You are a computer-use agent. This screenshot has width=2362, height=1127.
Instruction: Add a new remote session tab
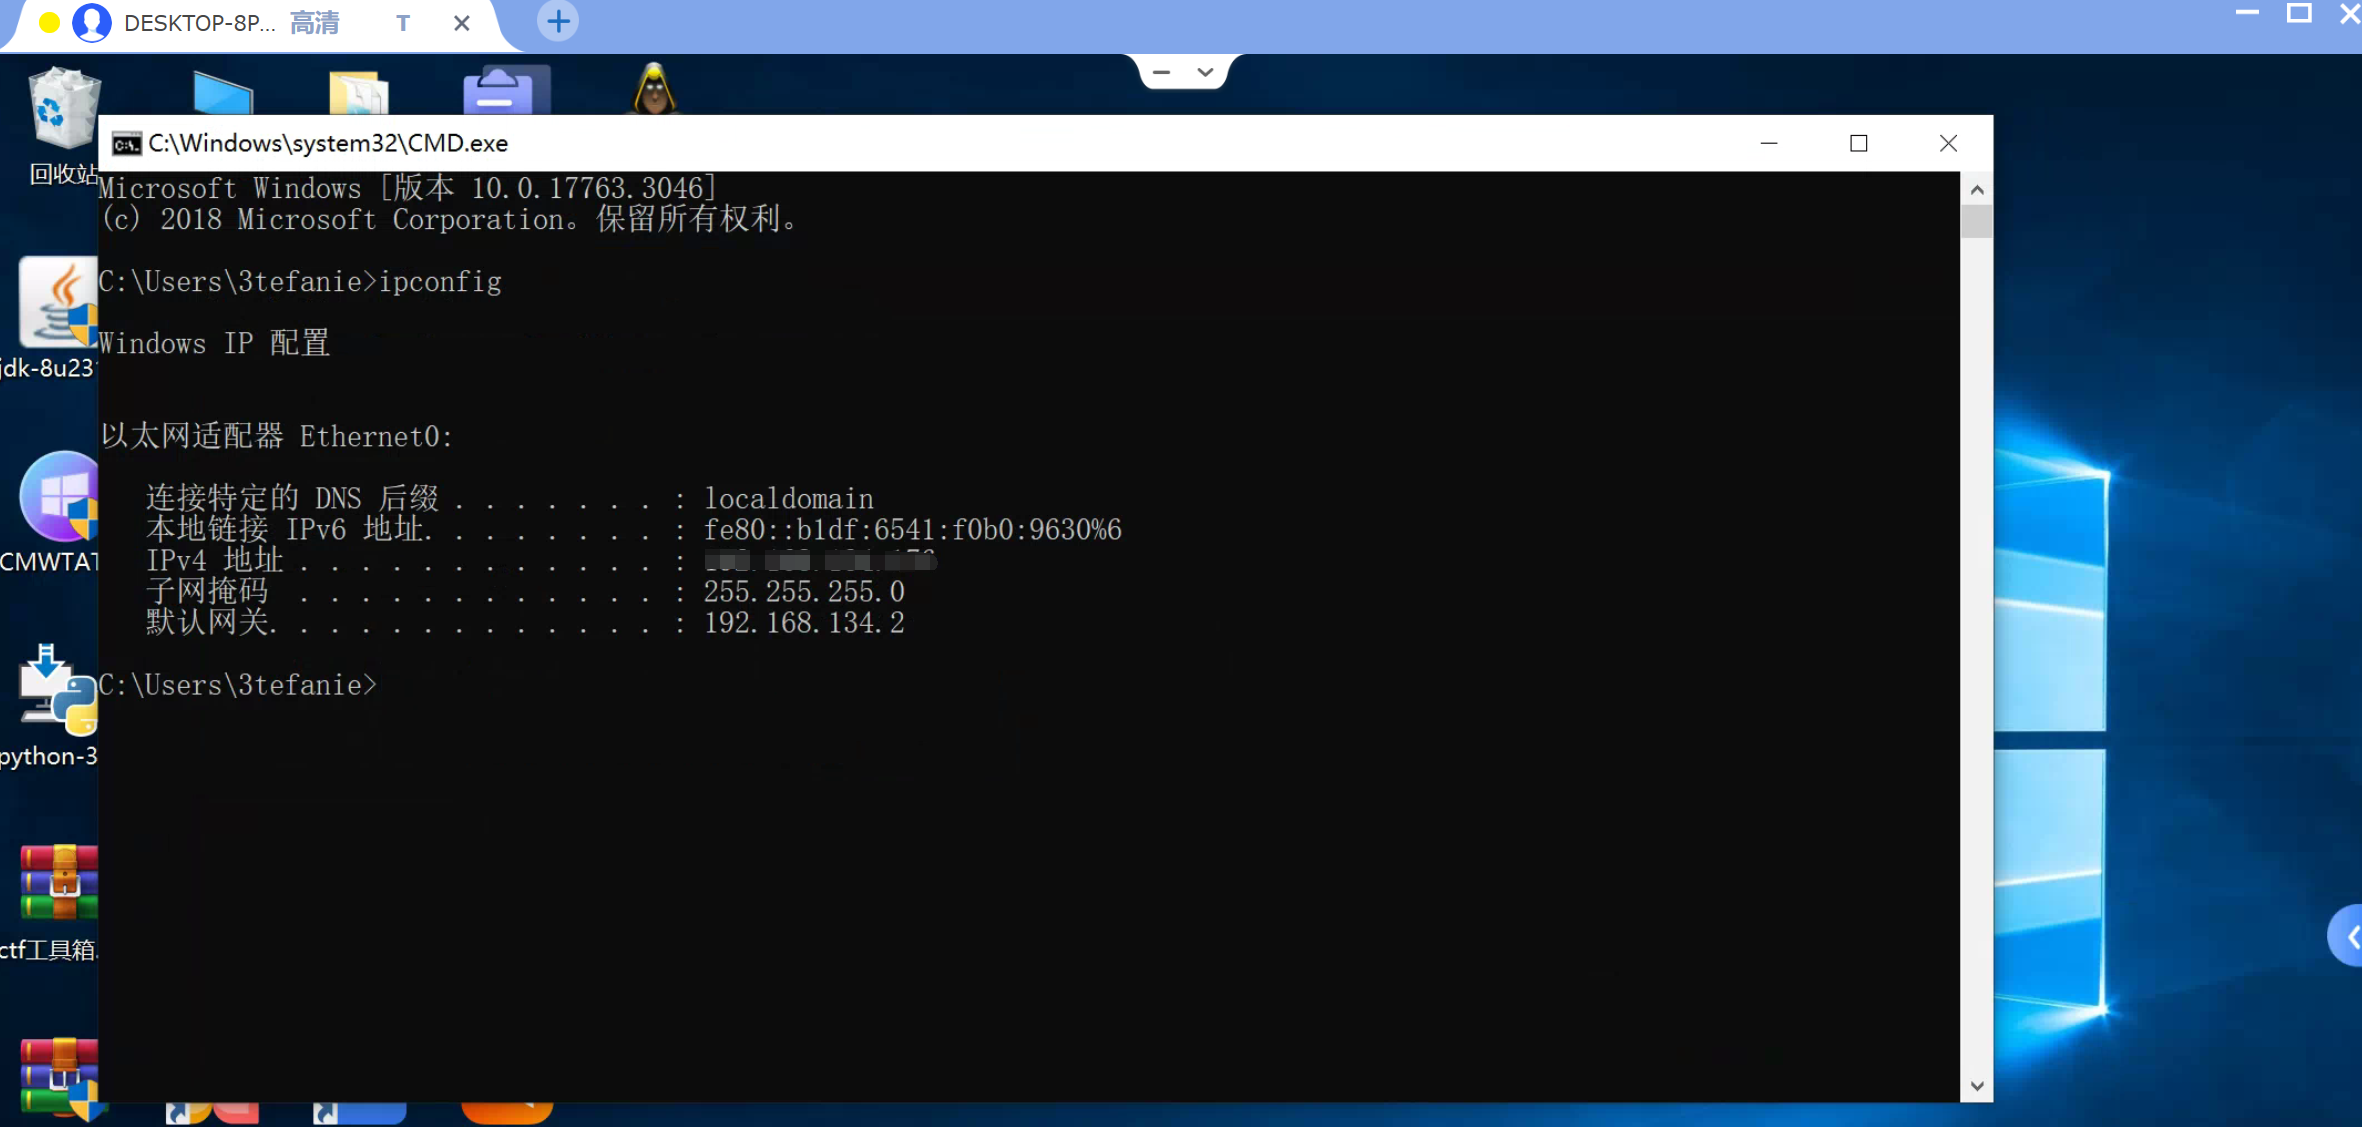(558, 21)
